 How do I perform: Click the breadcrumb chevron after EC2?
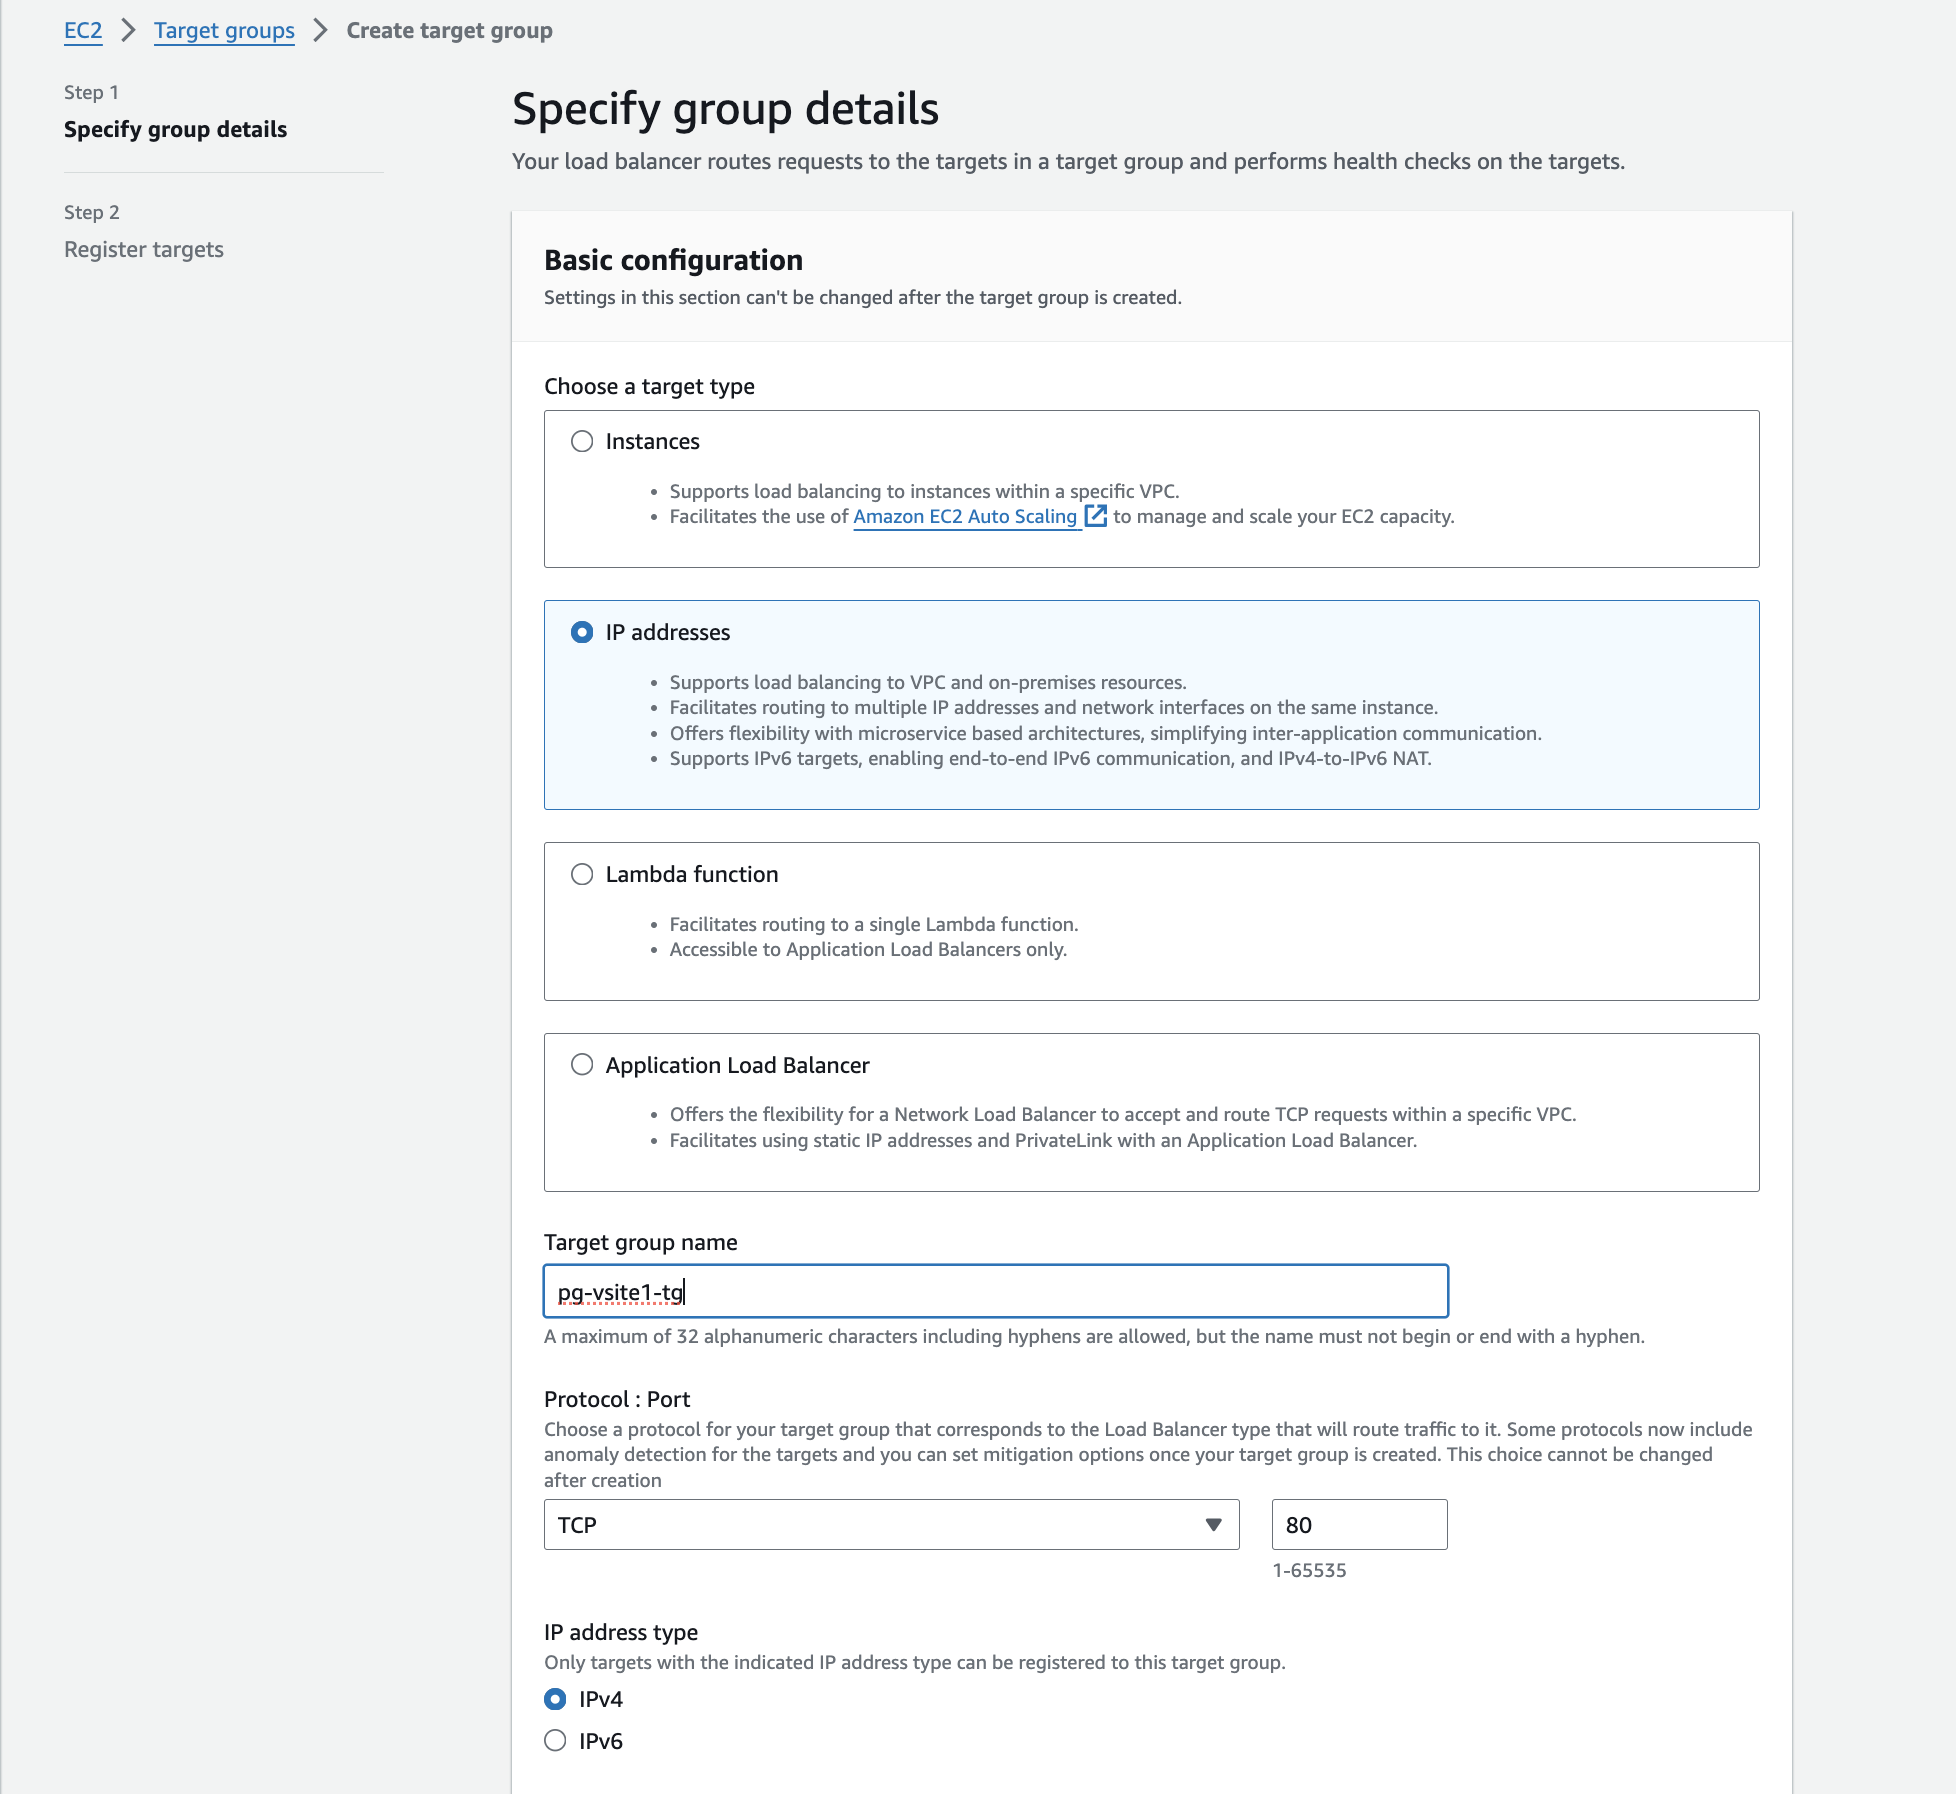(128, 30)
